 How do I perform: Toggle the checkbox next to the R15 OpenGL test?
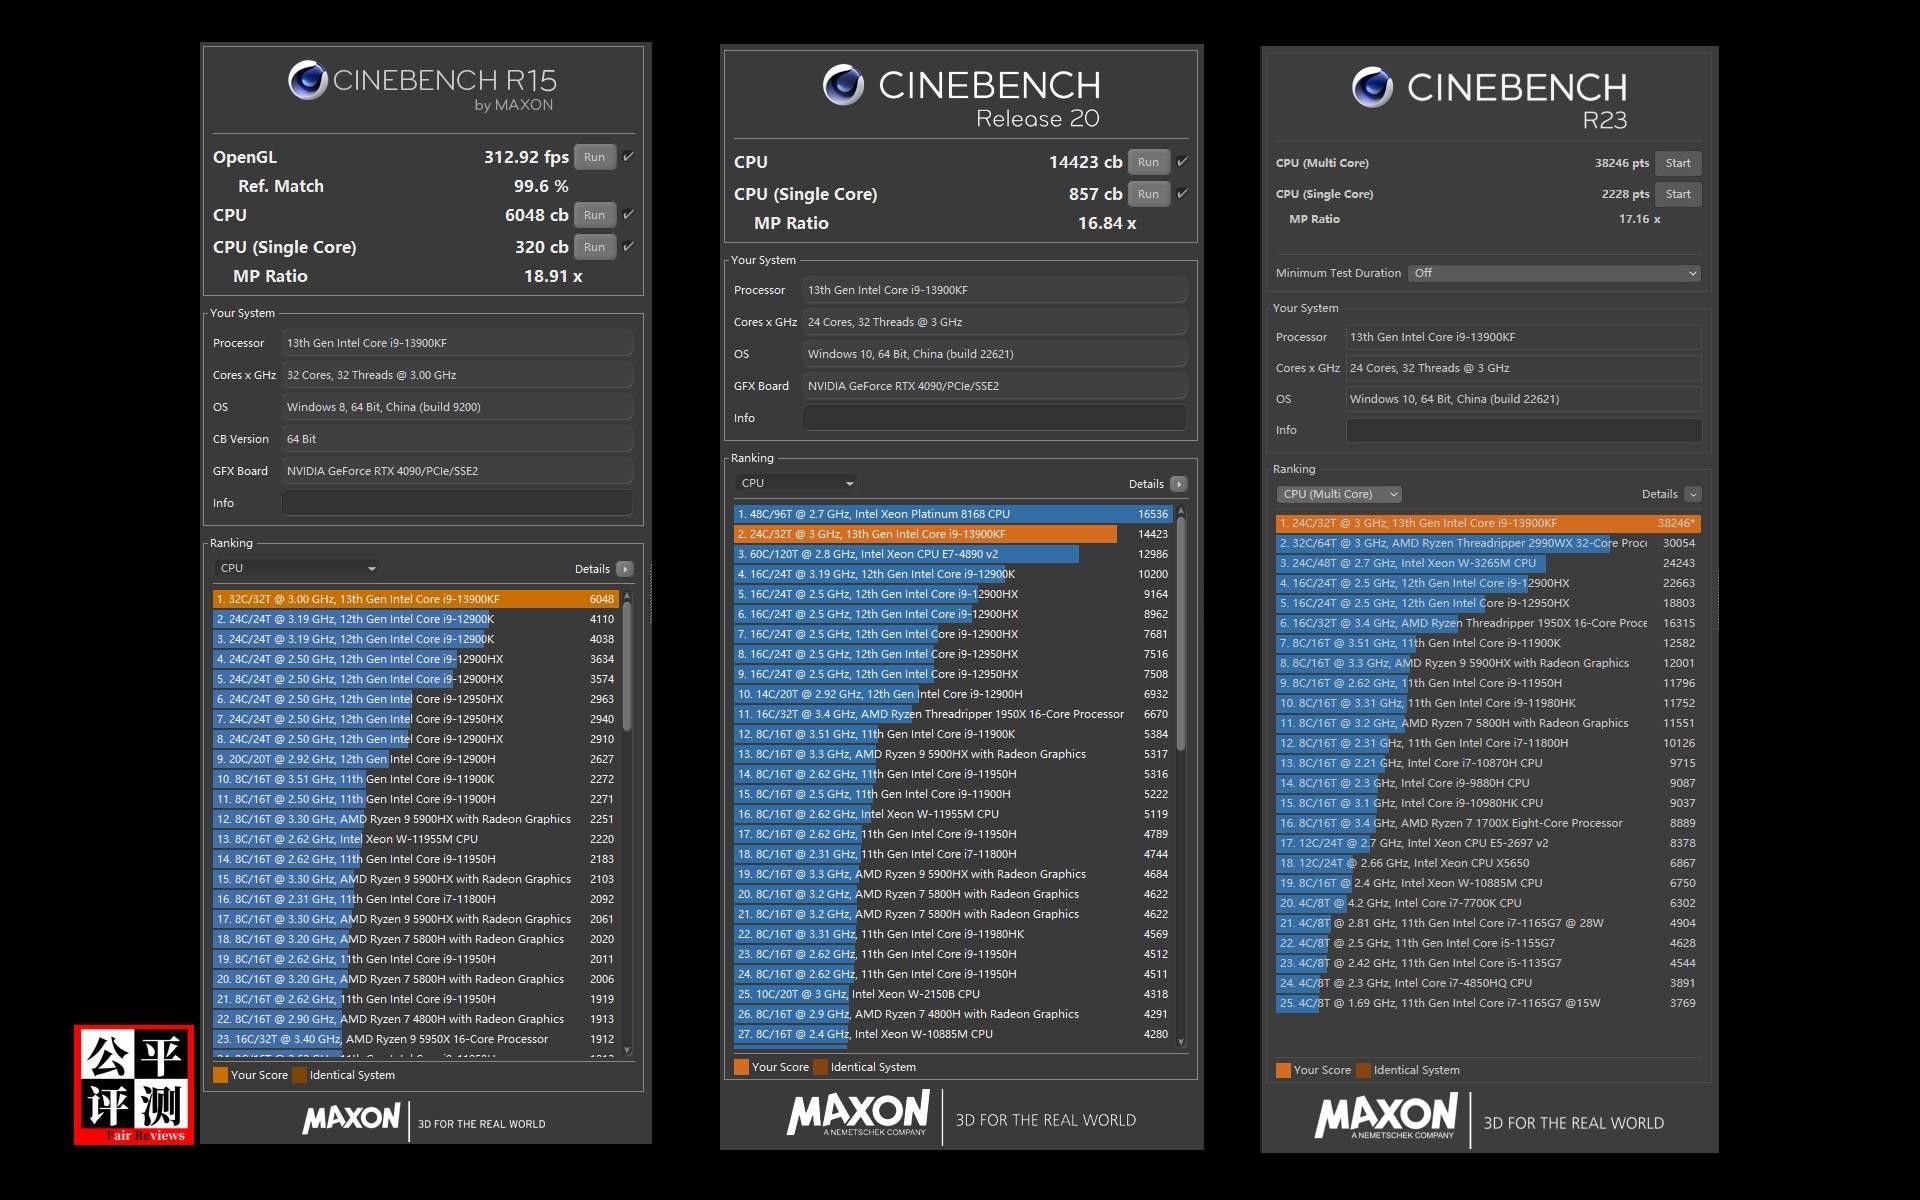tap(629, 157)
